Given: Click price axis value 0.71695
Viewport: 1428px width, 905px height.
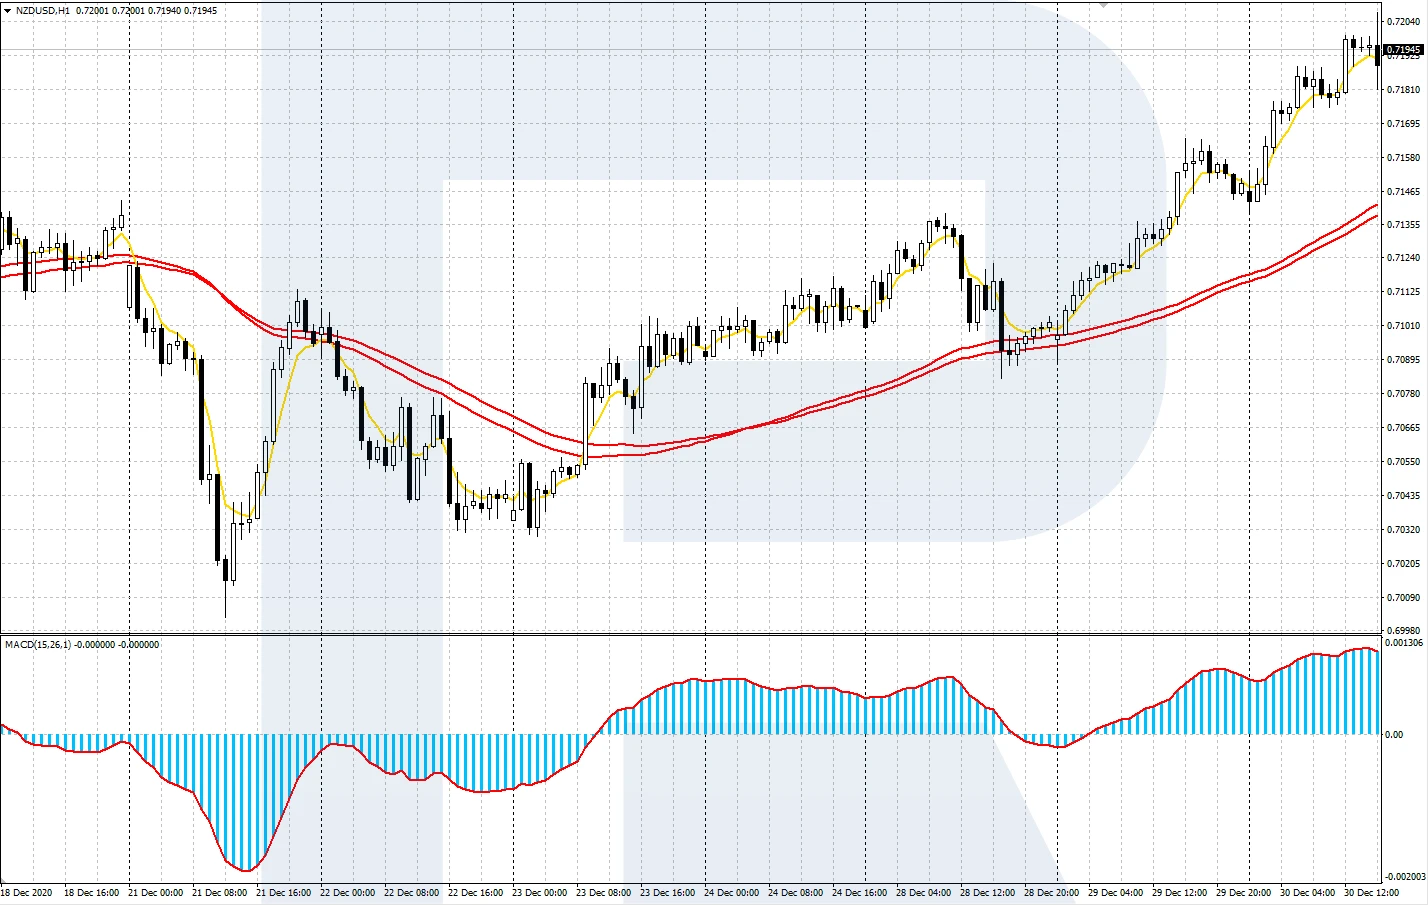Looking at the screenshot, I should [x=1404, y=124].
